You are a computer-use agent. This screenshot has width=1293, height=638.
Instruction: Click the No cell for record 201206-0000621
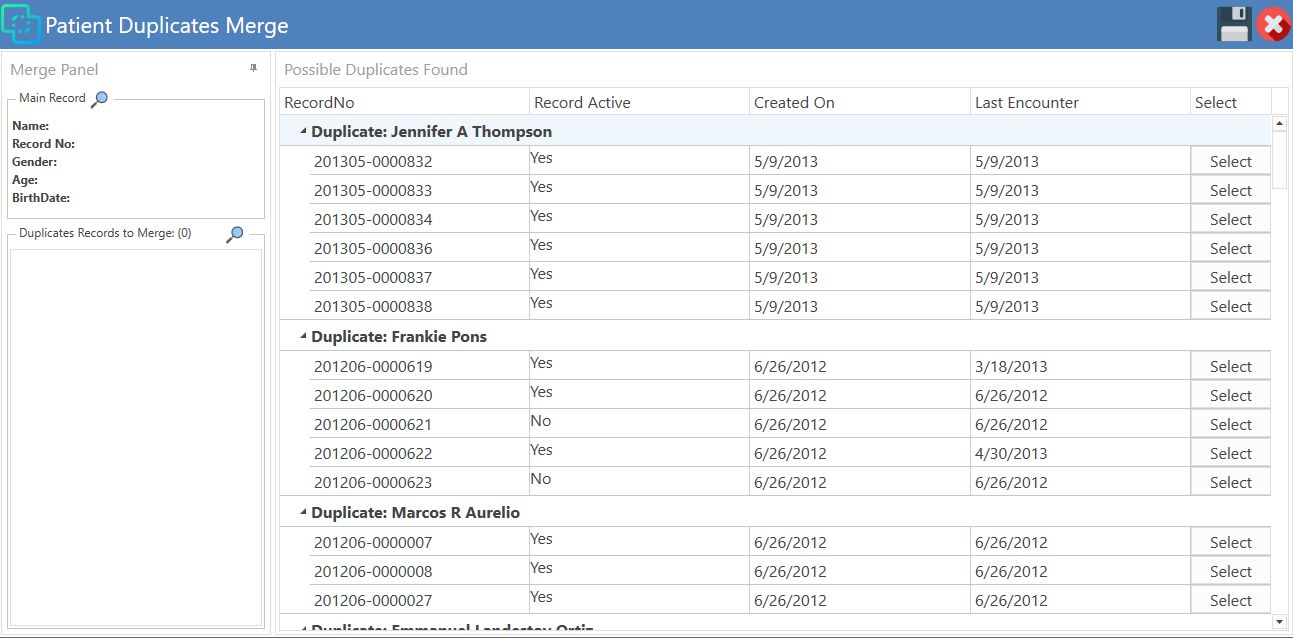tap(639, 424)
